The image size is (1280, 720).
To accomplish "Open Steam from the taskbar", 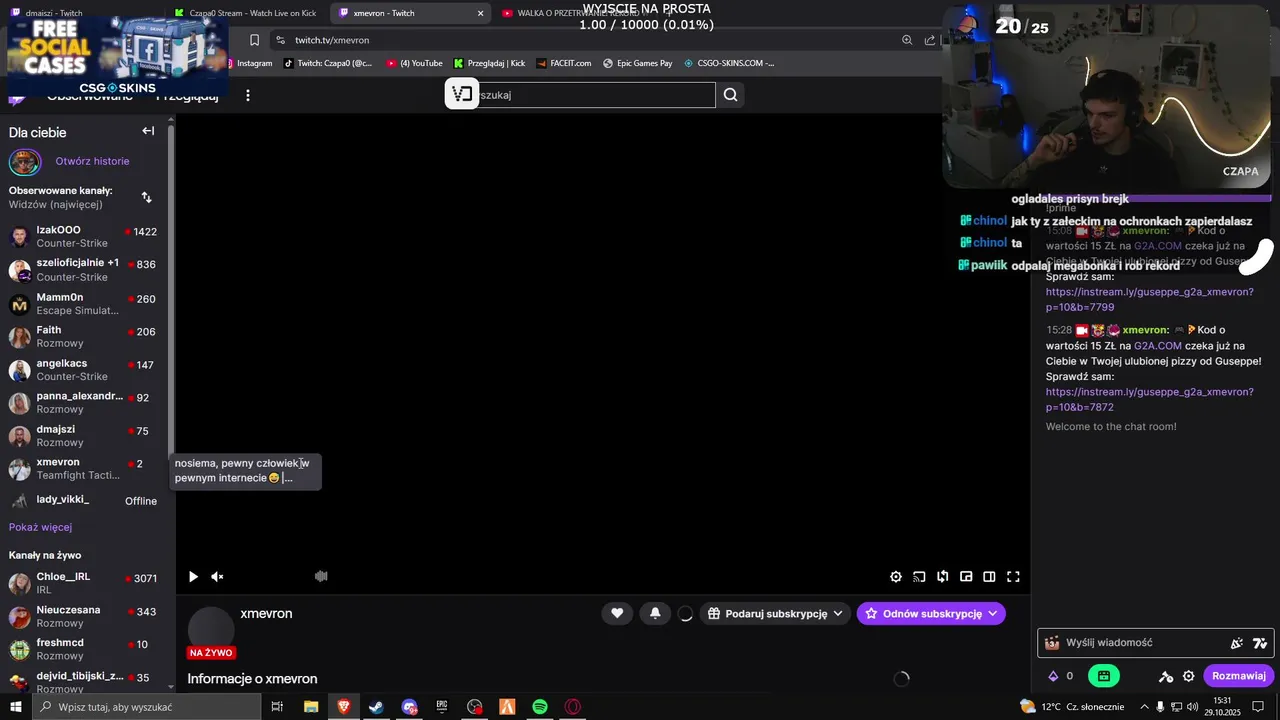I will [x=376, y=707].
